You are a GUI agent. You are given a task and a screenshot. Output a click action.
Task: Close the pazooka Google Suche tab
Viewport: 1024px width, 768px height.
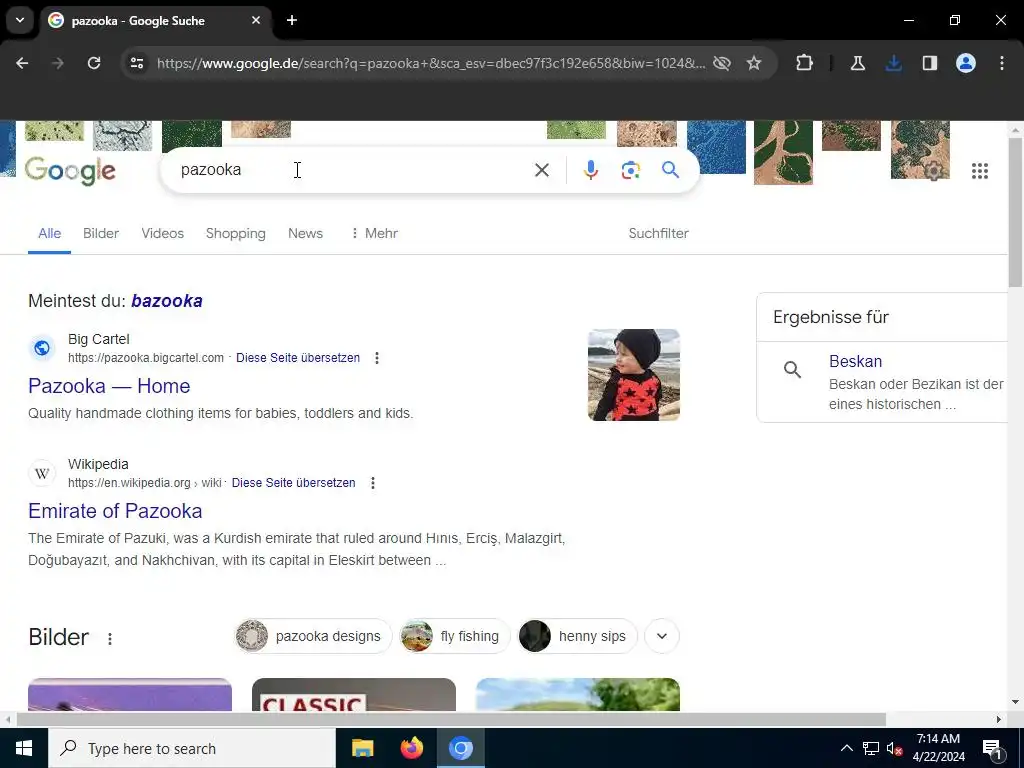click(256, 20)
